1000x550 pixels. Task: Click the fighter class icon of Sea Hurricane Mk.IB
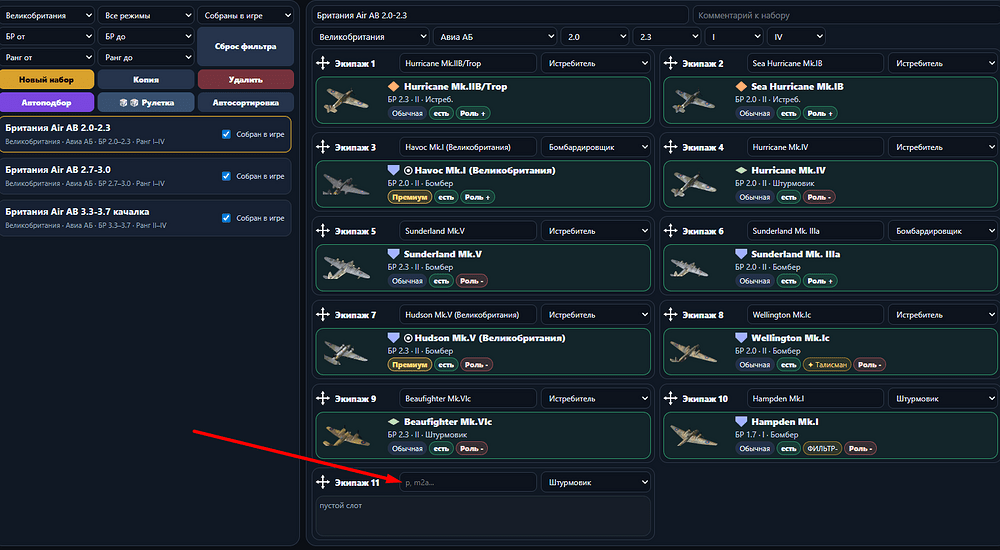click(741, 86)
